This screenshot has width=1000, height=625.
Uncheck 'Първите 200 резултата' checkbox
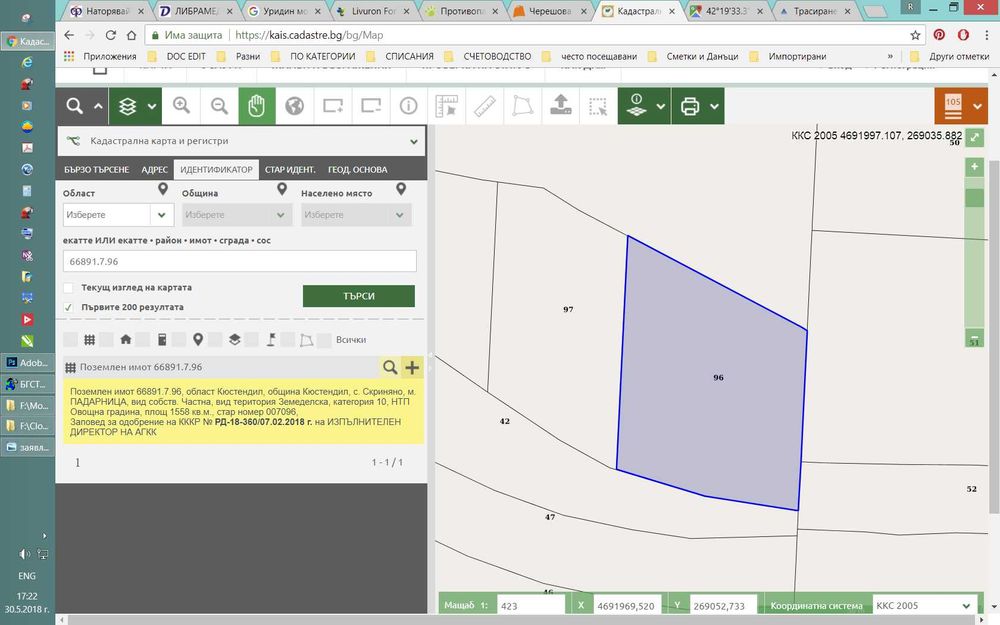[x=69, y=307]
